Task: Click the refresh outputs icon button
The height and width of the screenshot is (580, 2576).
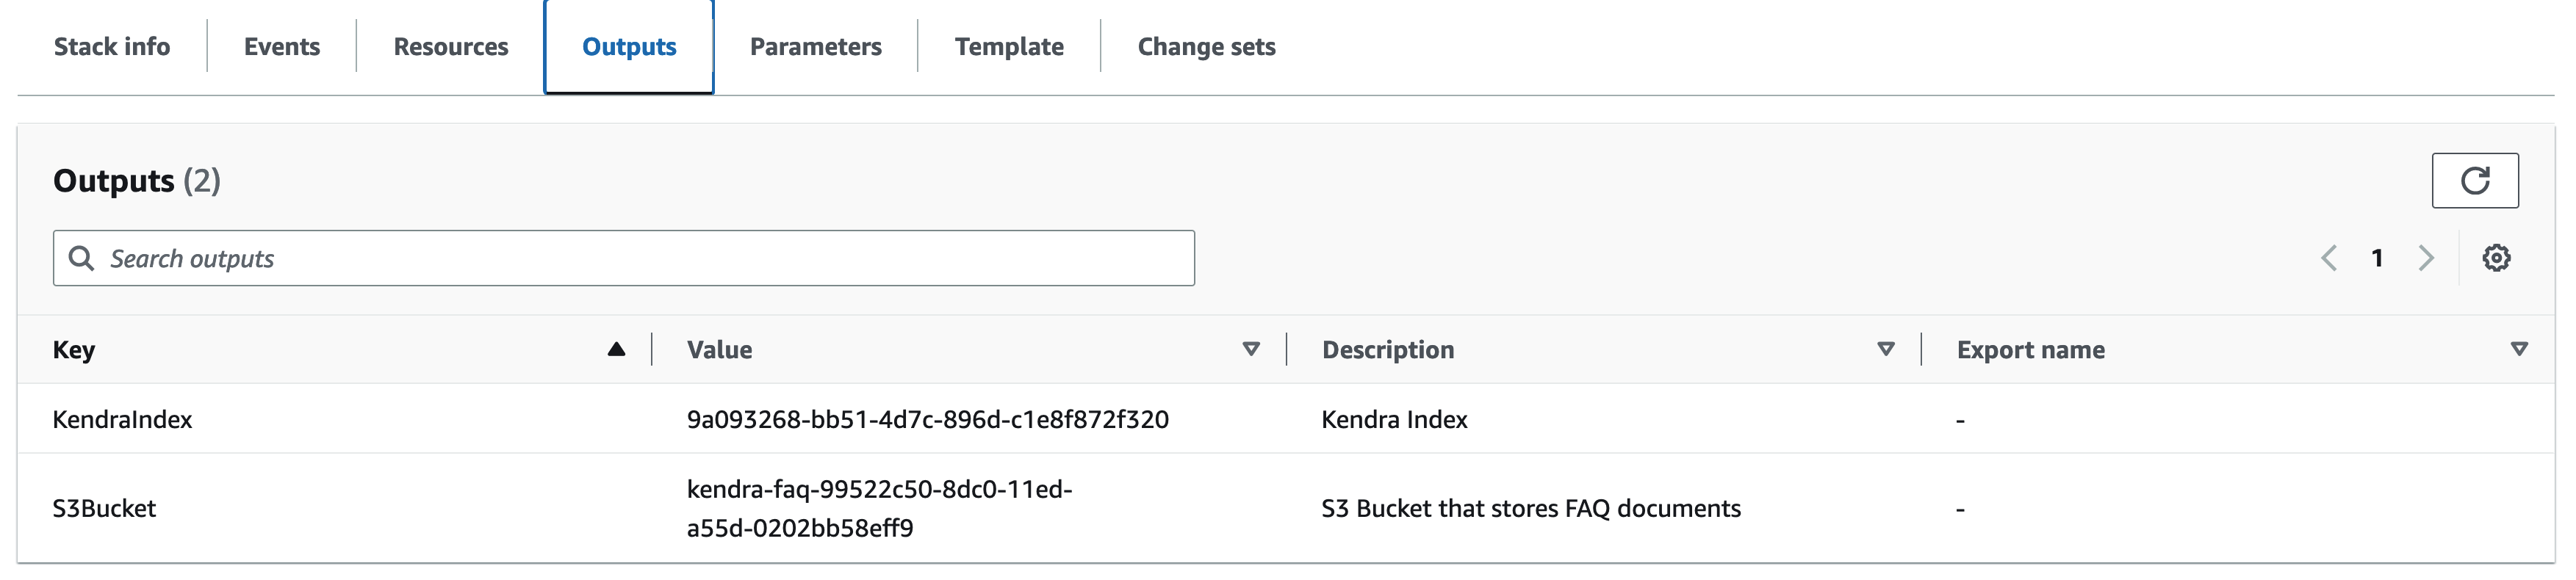Action: [x=2474, y=180]
